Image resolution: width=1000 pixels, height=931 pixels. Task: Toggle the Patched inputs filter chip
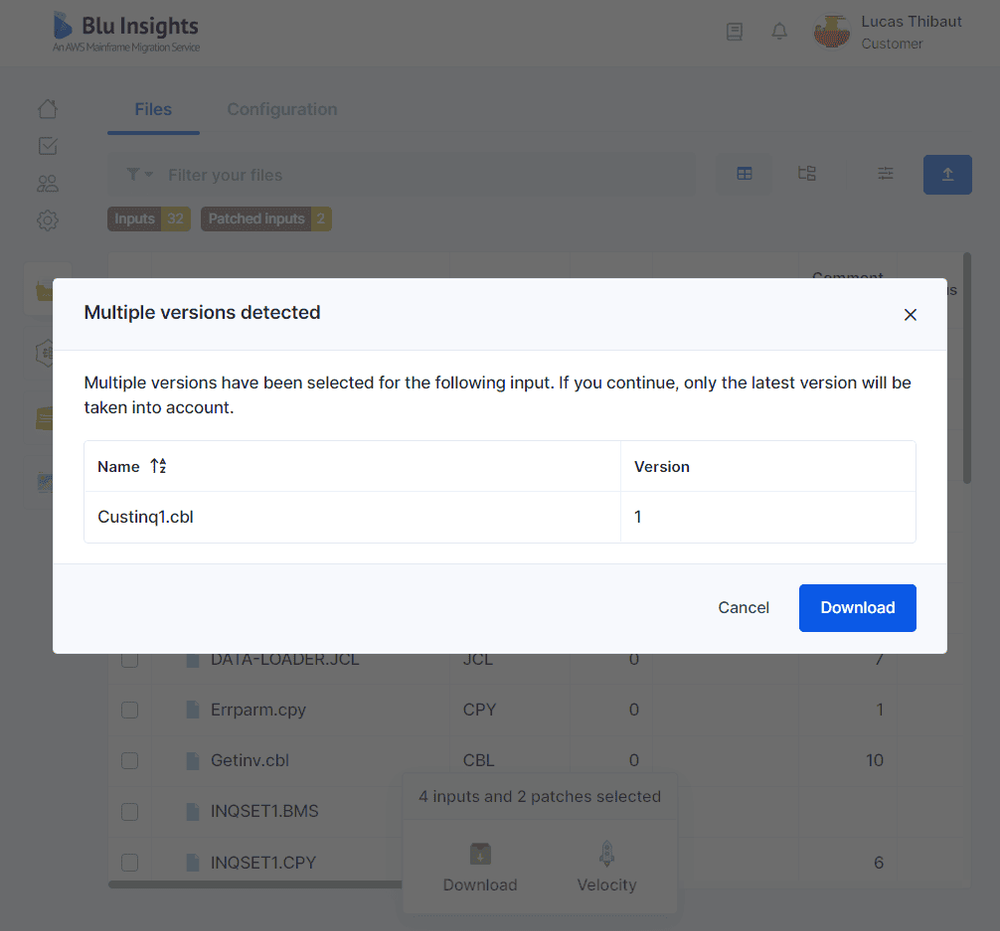266,218
